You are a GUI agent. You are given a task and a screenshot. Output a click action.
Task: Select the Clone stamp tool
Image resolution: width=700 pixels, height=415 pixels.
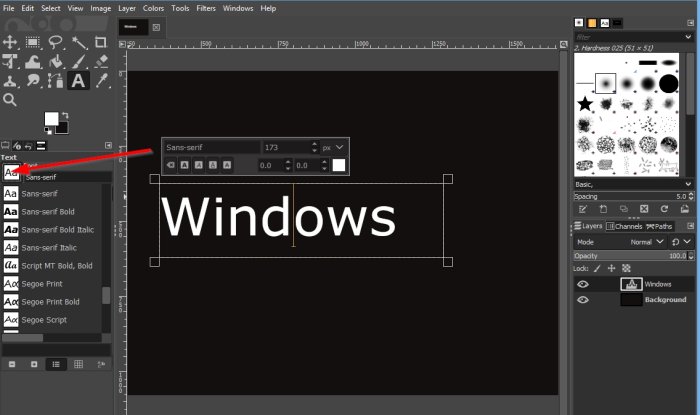click(10, 81)
